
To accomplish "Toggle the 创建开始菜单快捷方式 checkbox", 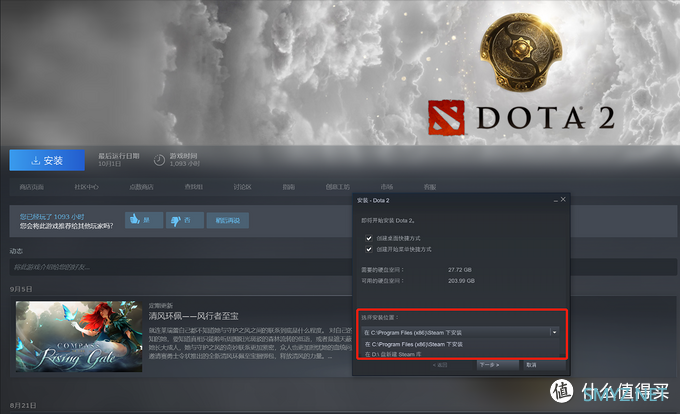I will coord(369,249).
